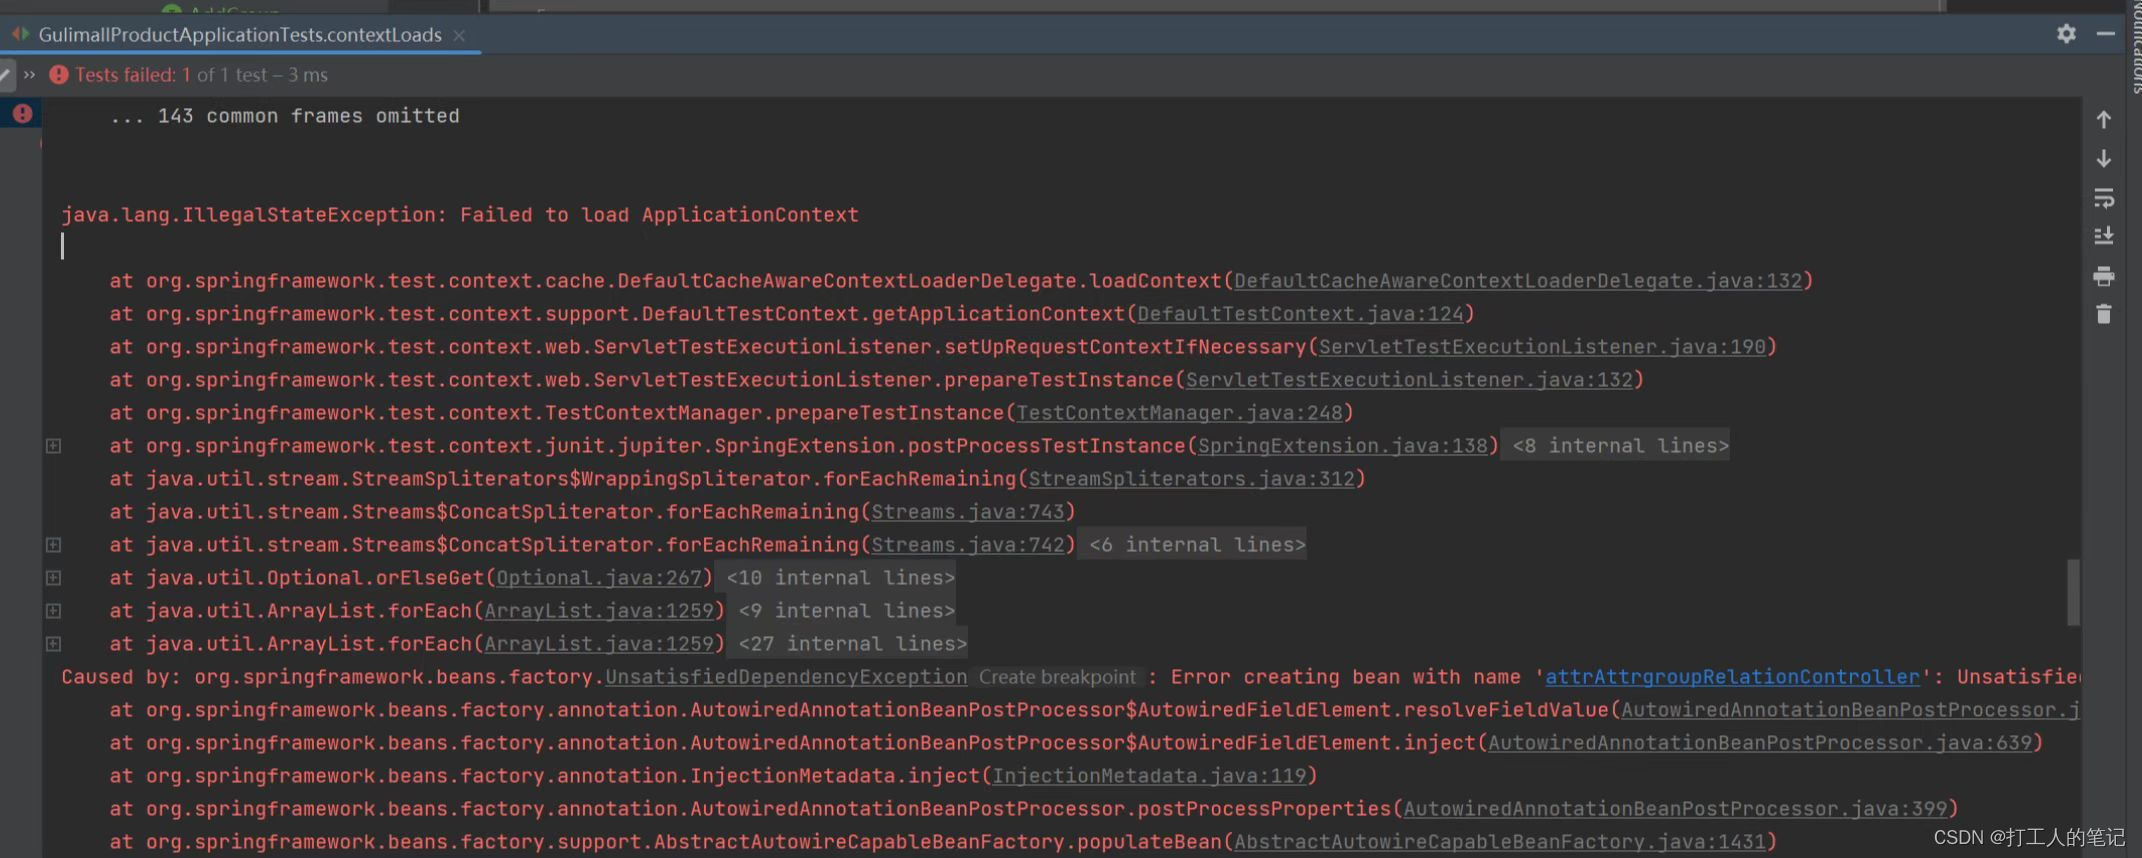The width and height of the screenshot is (2142, 858).
Task: Open AutowiredAnnotationBeanPostProcessor.java:639 link
Action: [x=1760, y=743]
